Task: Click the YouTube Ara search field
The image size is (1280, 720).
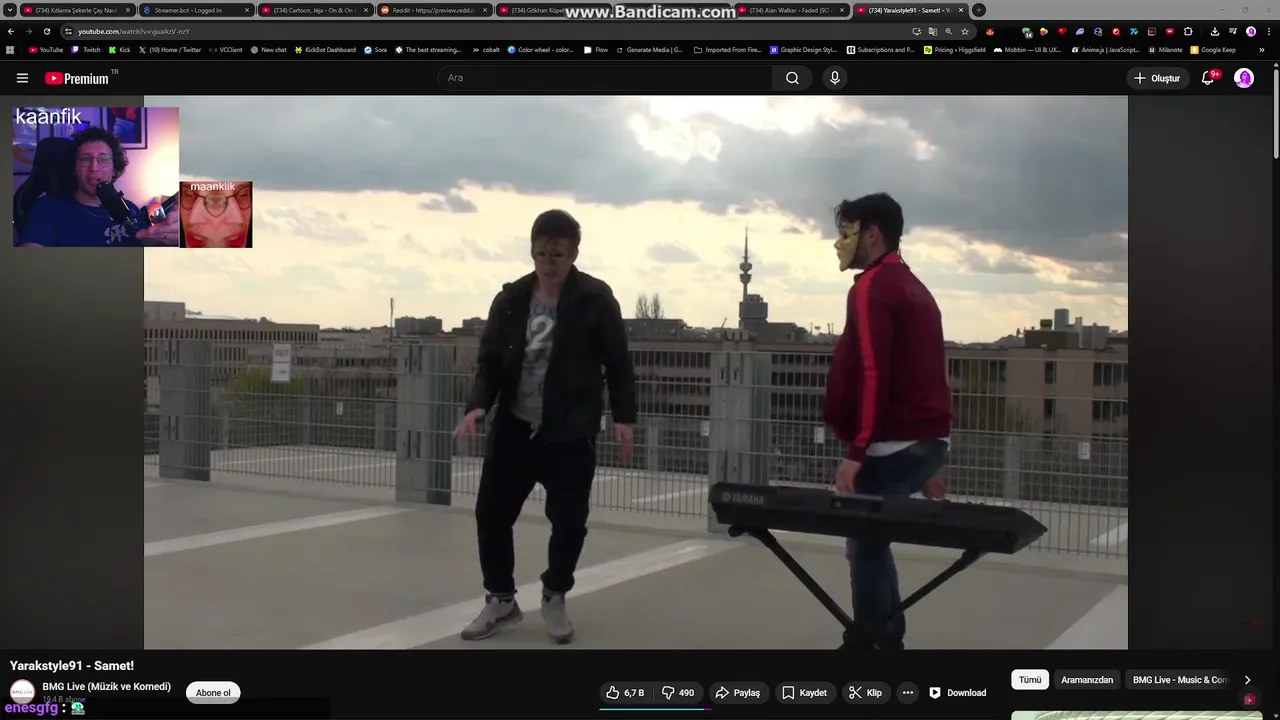Action: pyautogui.click(x=604, y=78)
